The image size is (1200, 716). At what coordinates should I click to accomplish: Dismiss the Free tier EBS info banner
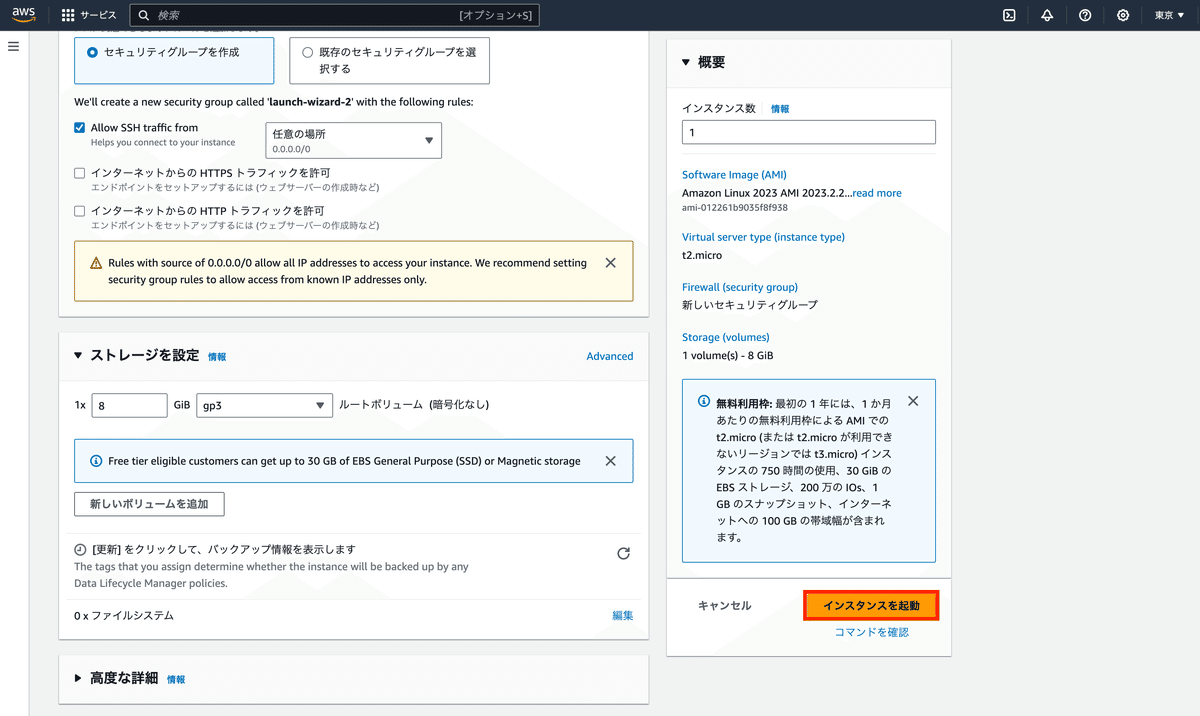click(610, 461)
